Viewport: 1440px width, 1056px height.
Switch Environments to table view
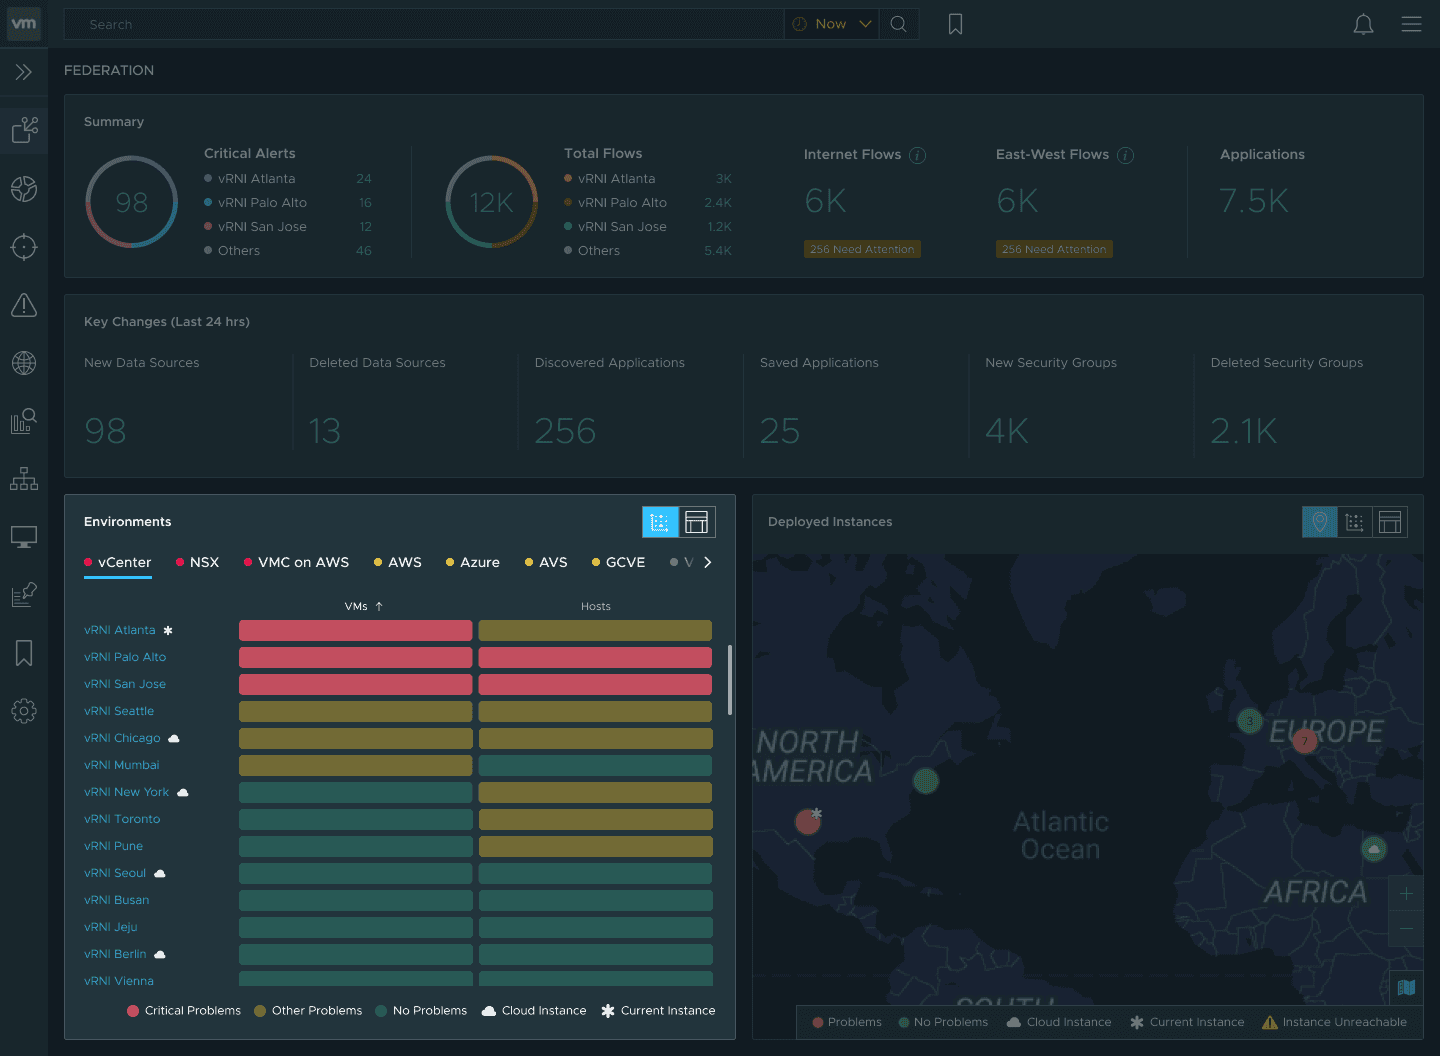pos(697,522)
